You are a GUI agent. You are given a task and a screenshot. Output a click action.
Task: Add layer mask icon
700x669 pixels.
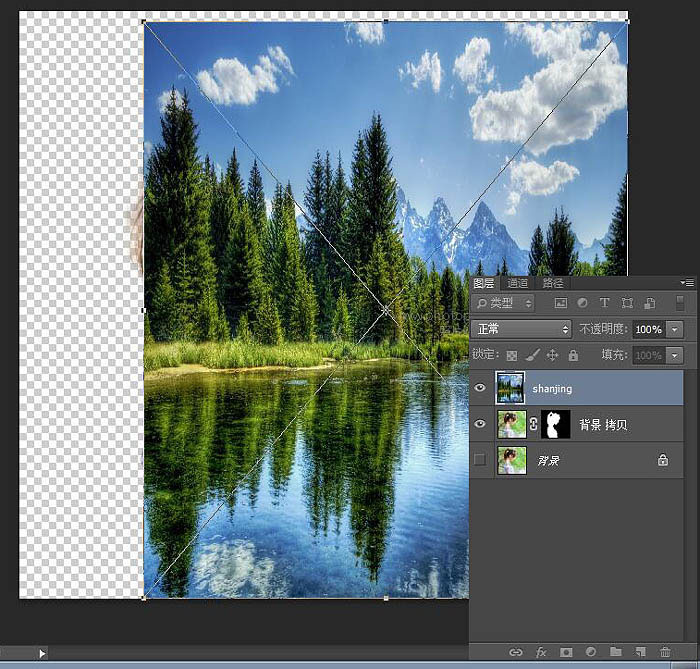(566, 652)
